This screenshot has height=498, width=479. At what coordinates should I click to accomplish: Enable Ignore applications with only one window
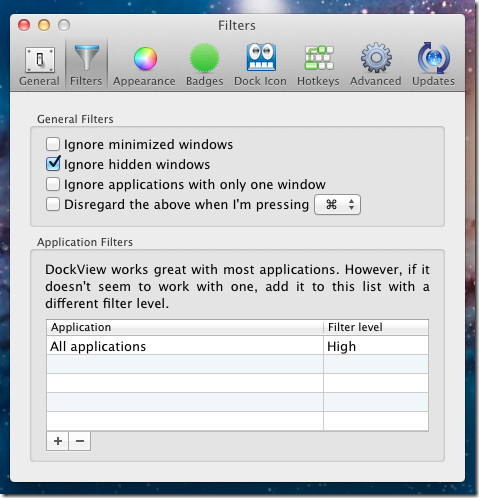point(53,184)
